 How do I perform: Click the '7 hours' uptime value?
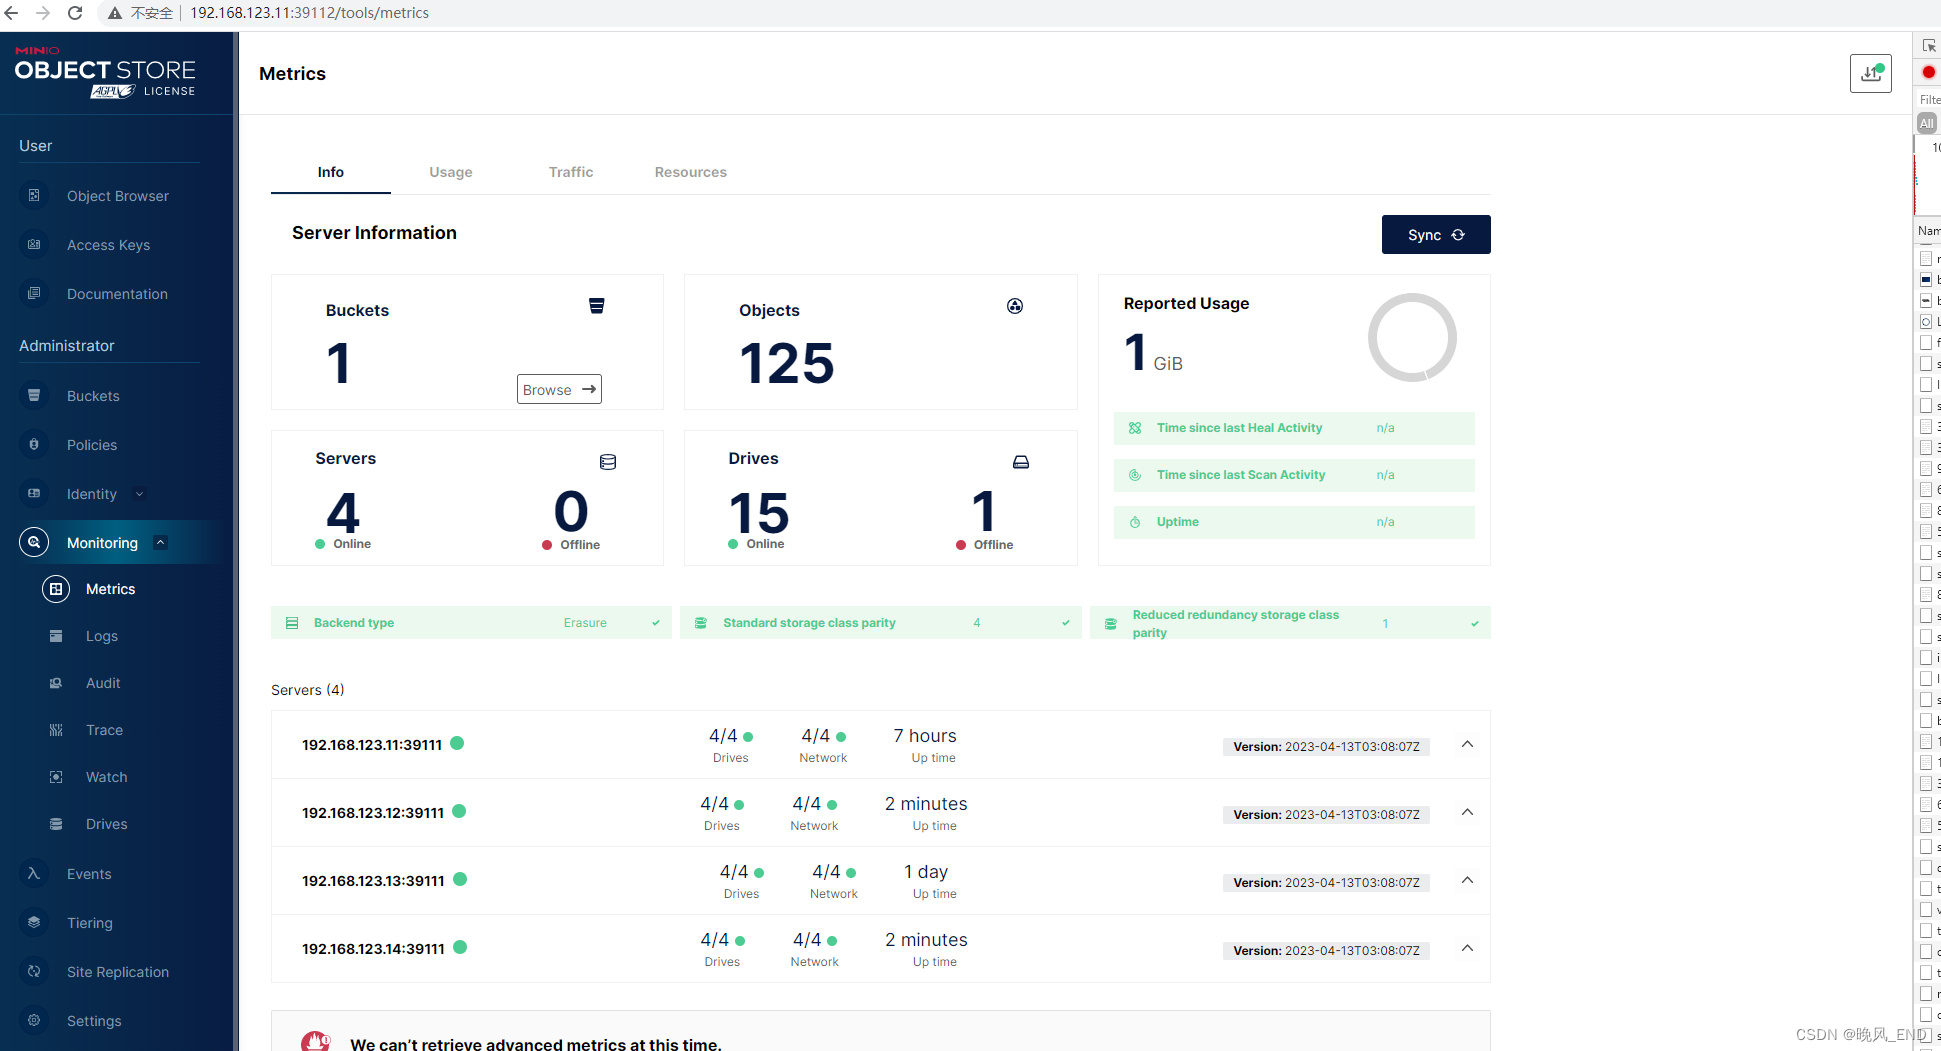pyautogui.click(x=925, y=736)
